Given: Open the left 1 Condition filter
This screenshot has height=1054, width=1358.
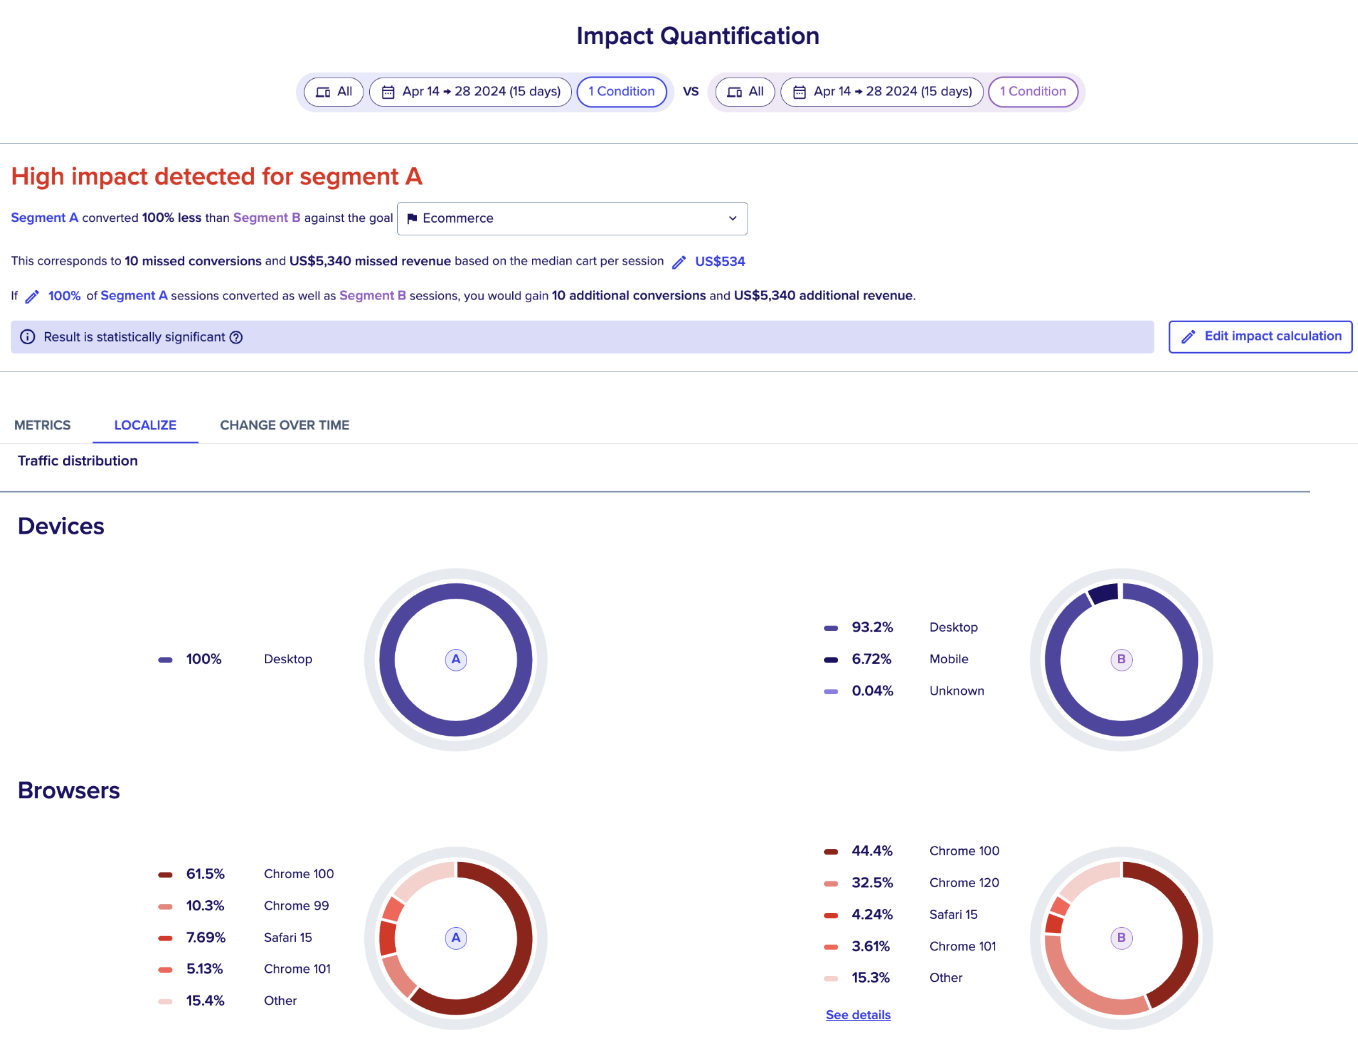Looking at the screenshot, I should coord(622,91).
